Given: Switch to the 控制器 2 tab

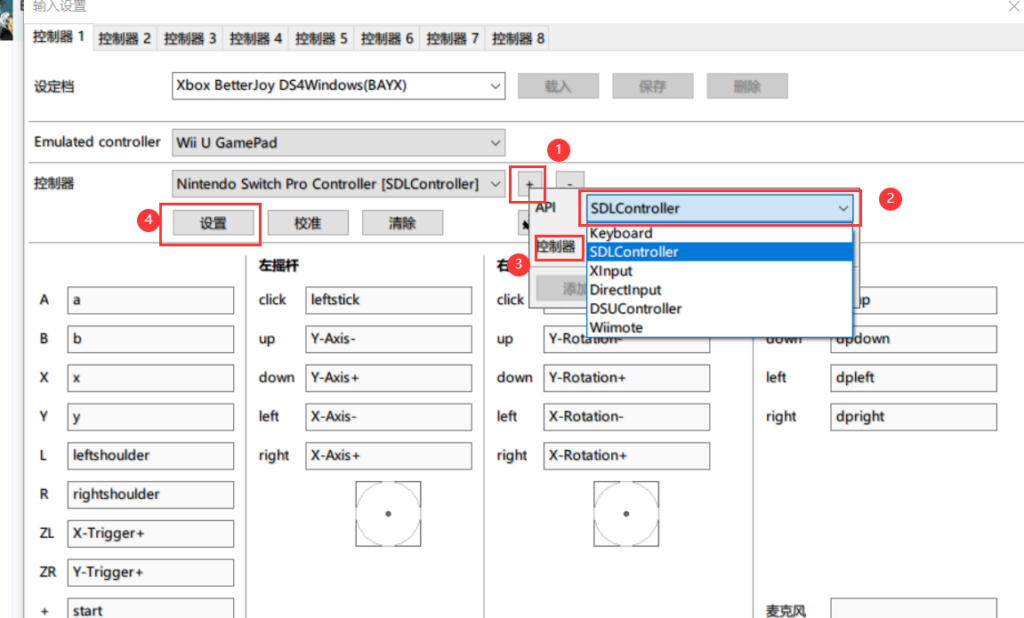Looking at the screenshot, I should coord(126,39).
